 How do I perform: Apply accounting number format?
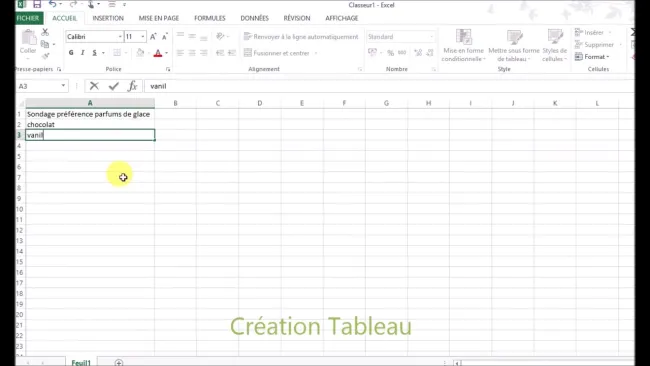point(372,53)
